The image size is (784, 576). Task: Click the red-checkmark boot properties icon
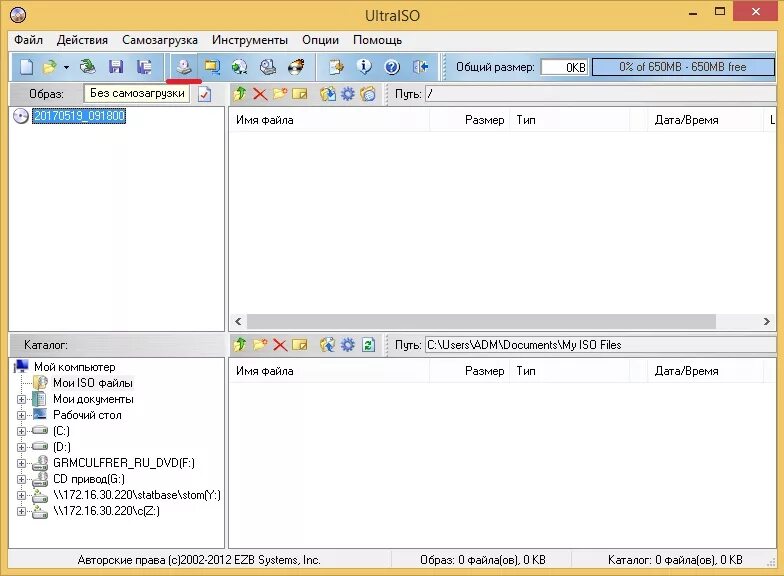[204, 94]
